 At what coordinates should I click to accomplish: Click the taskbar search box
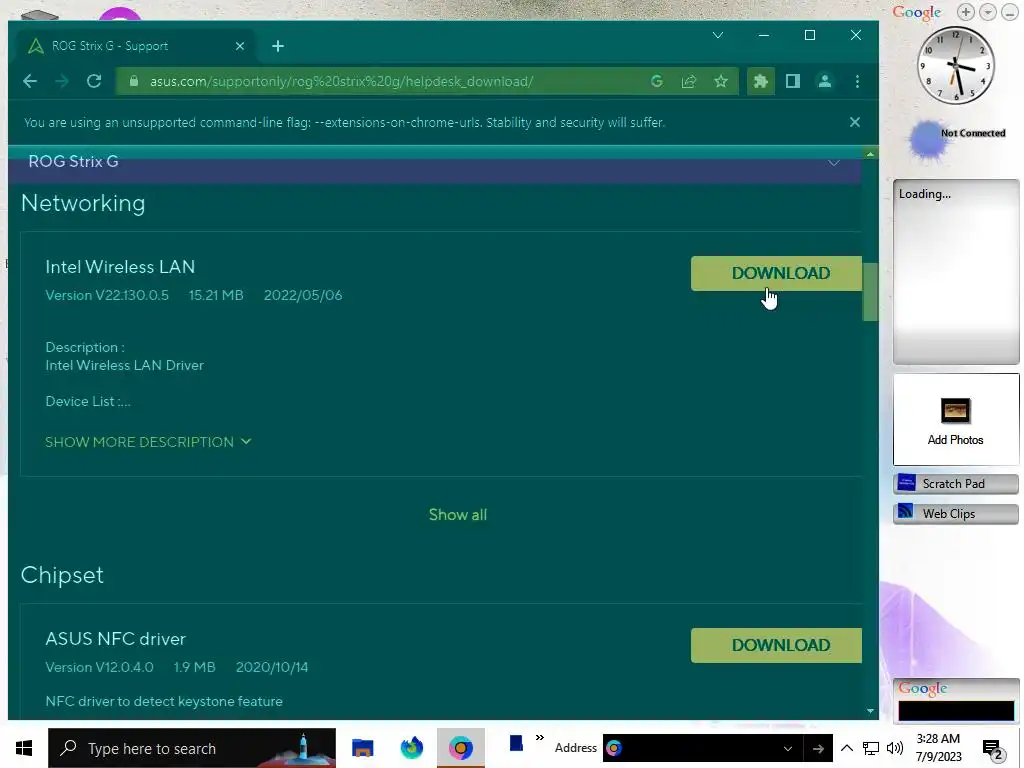tap(192, 748)
